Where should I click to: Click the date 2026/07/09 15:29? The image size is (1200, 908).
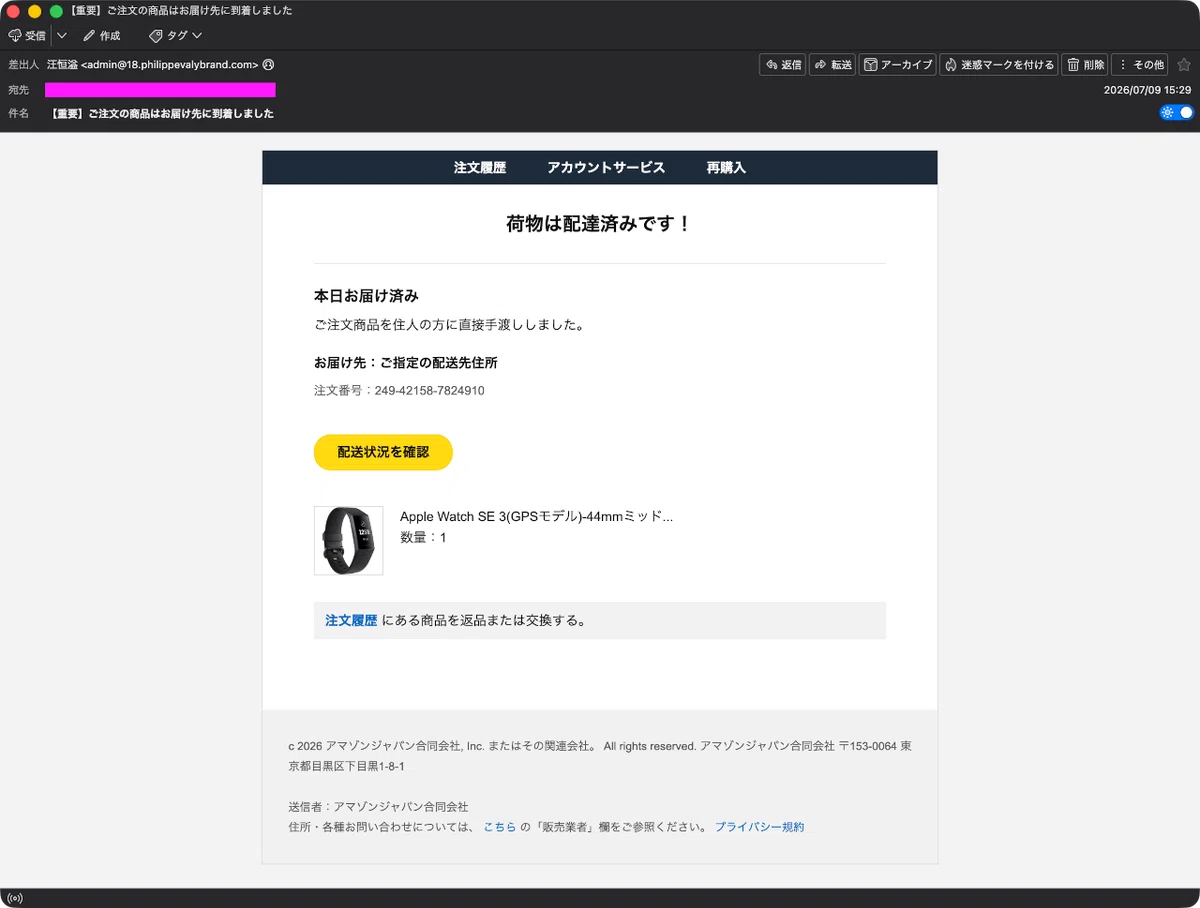1147,90
